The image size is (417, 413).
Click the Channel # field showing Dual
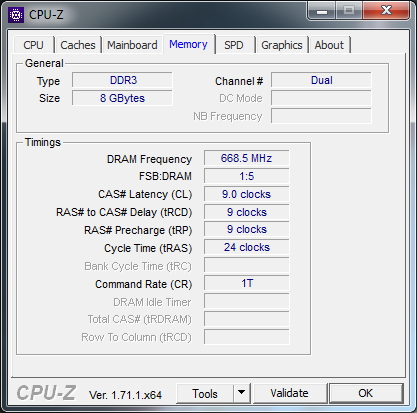tap(321, 80)
